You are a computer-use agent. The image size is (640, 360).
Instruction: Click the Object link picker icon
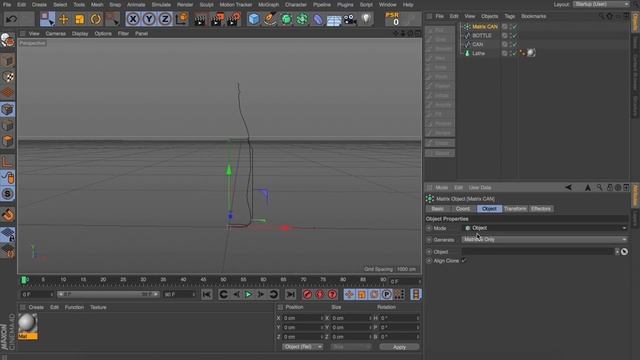coord(624,252)
